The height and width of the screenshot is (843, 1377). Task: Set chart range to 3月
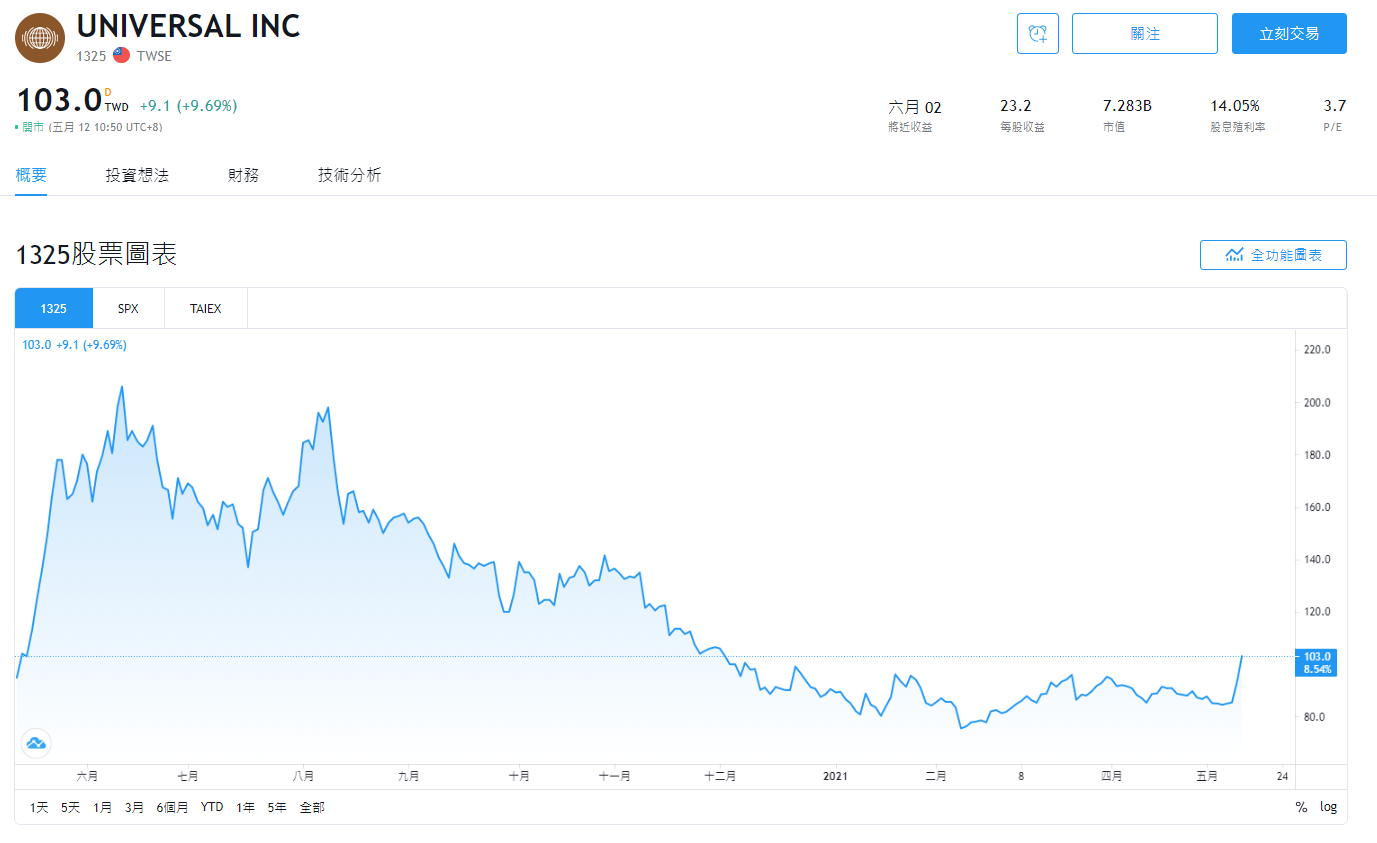click(134, 807)
